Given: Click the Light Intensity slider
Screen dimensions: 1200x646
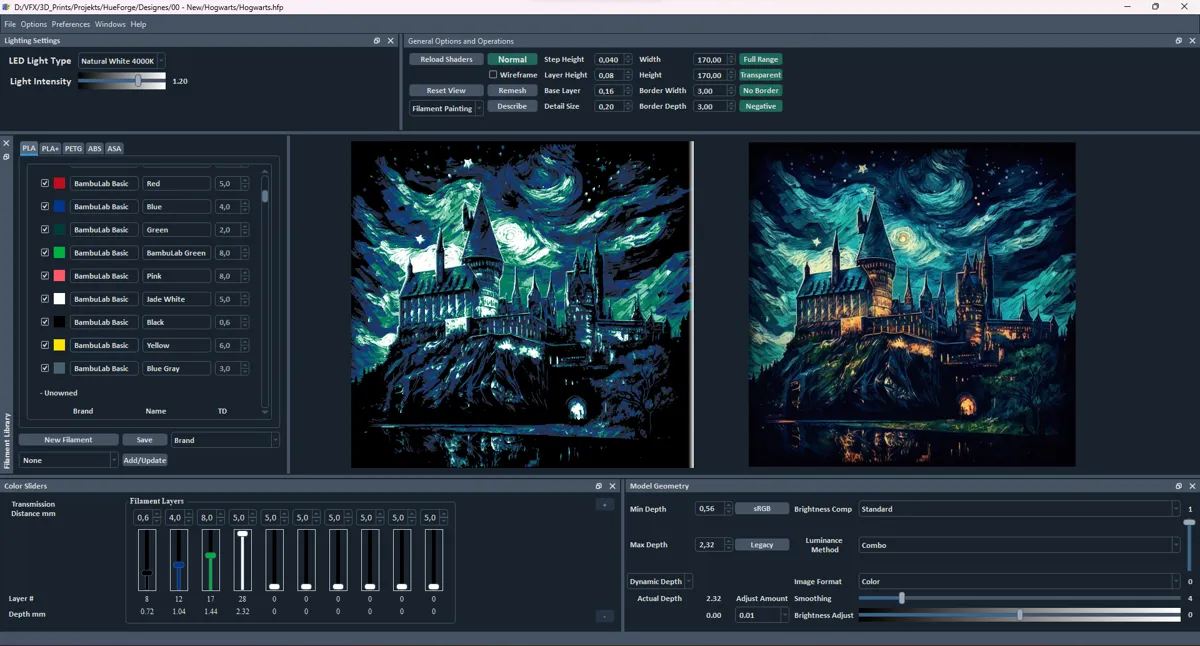Looking at the screenshot, I should 122,81.
